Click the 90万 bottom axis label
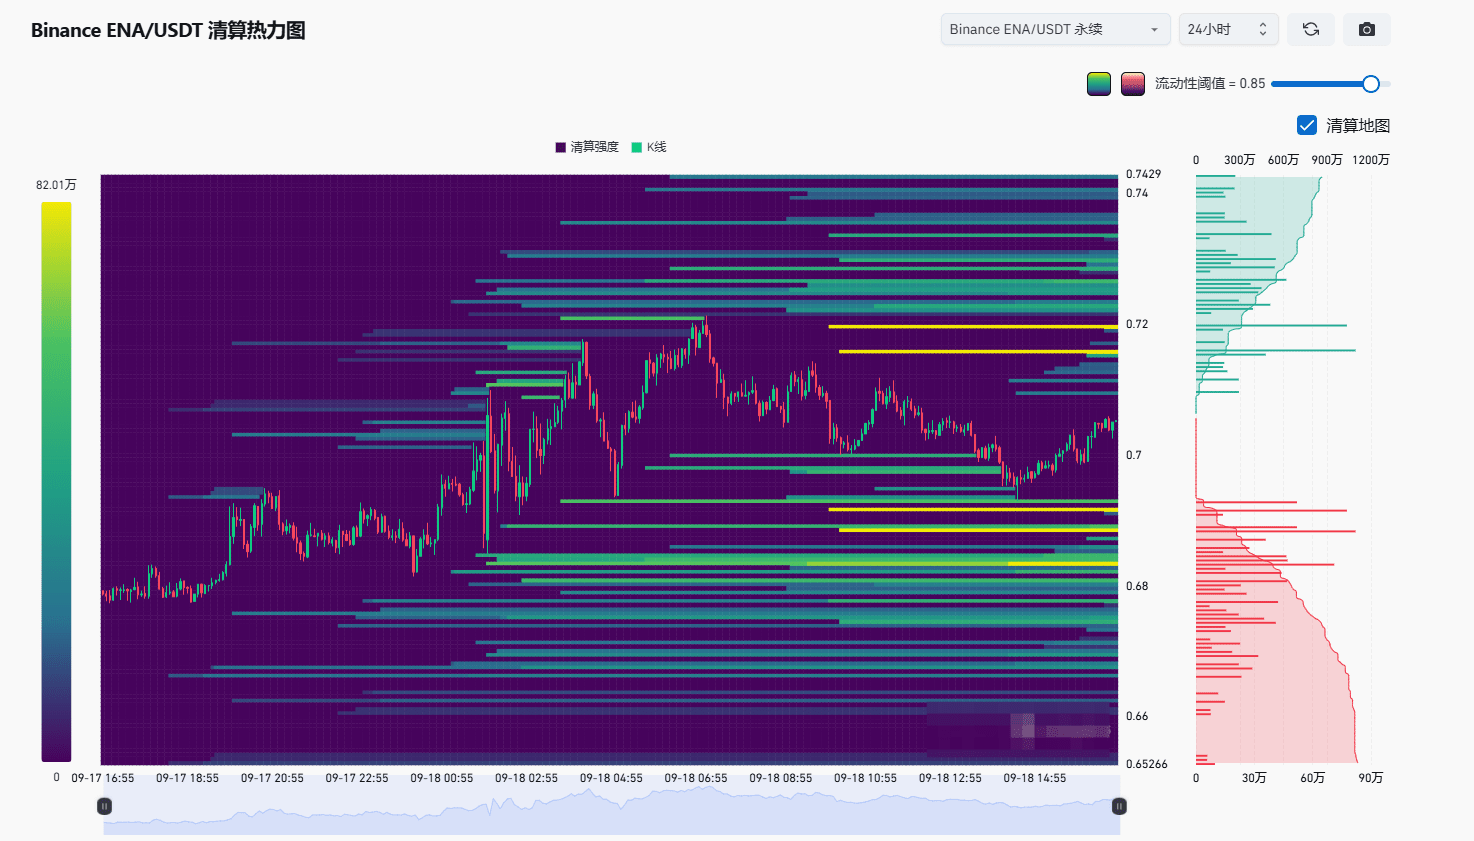 [1371, 778]
